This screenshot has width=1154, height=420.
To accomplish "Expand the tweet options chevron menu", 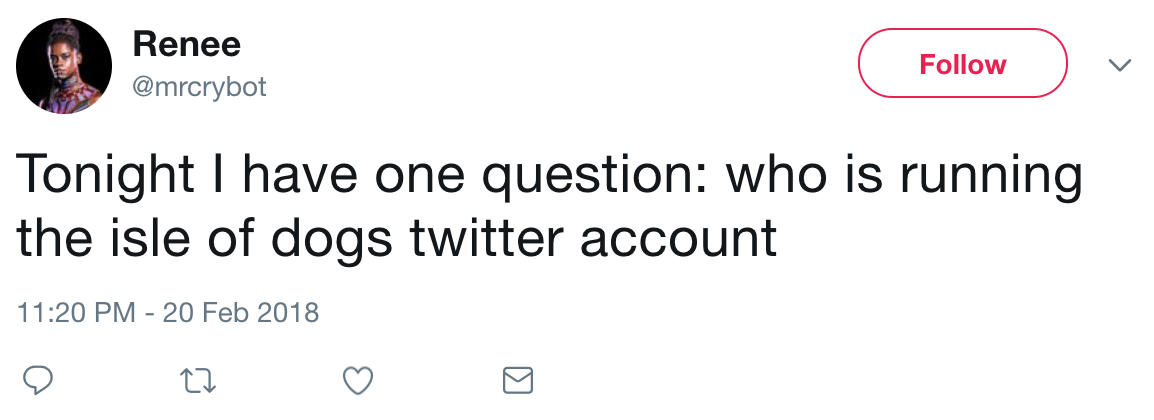I will 1119,65.
